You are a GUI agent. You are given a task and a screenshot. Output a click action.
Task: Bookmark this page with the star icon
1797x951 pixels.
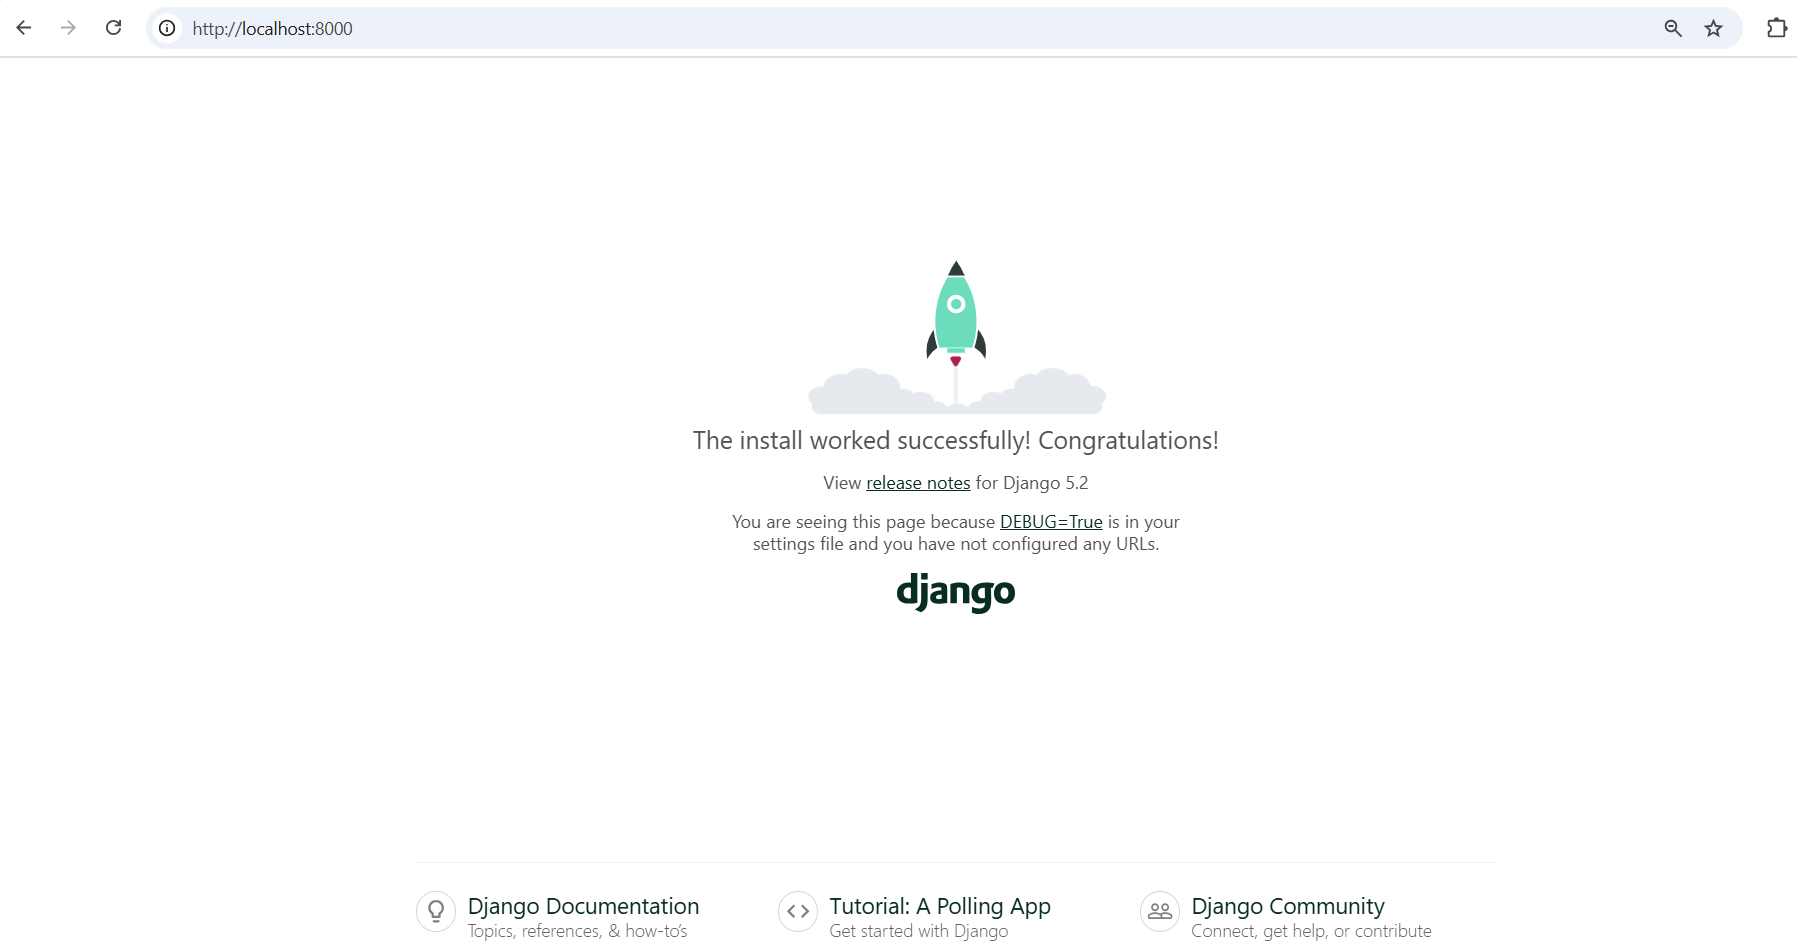pos(1714,28)
